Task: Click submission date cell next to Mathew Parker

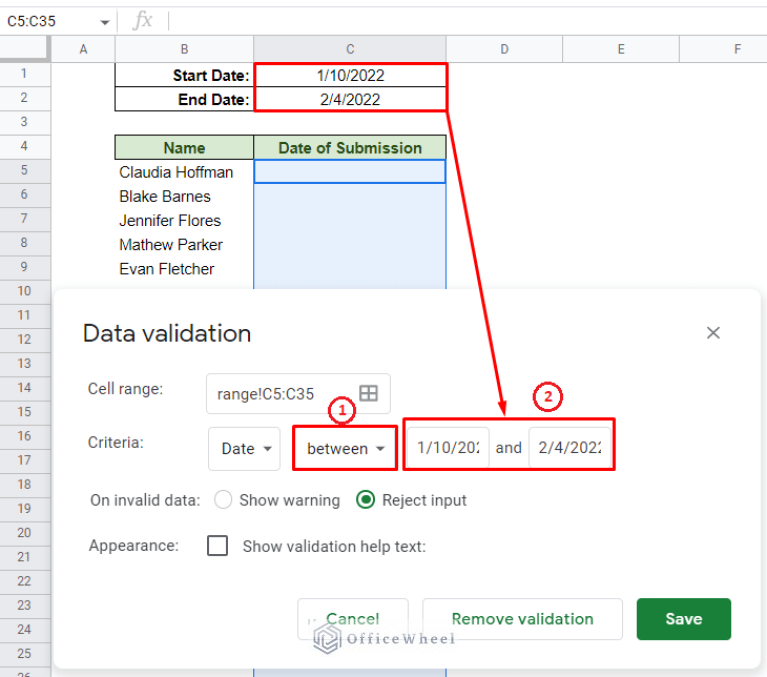Action: [350, 245]
